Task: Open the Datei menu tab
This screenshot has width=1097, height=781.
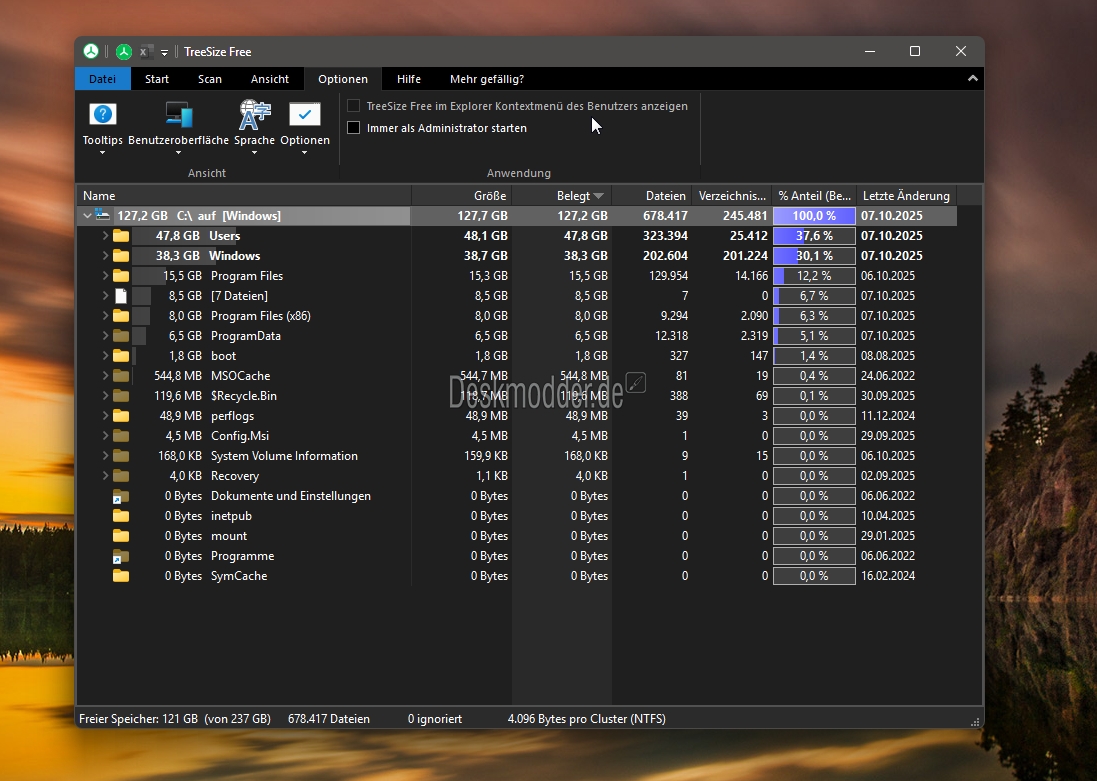Action: [102, 79]
